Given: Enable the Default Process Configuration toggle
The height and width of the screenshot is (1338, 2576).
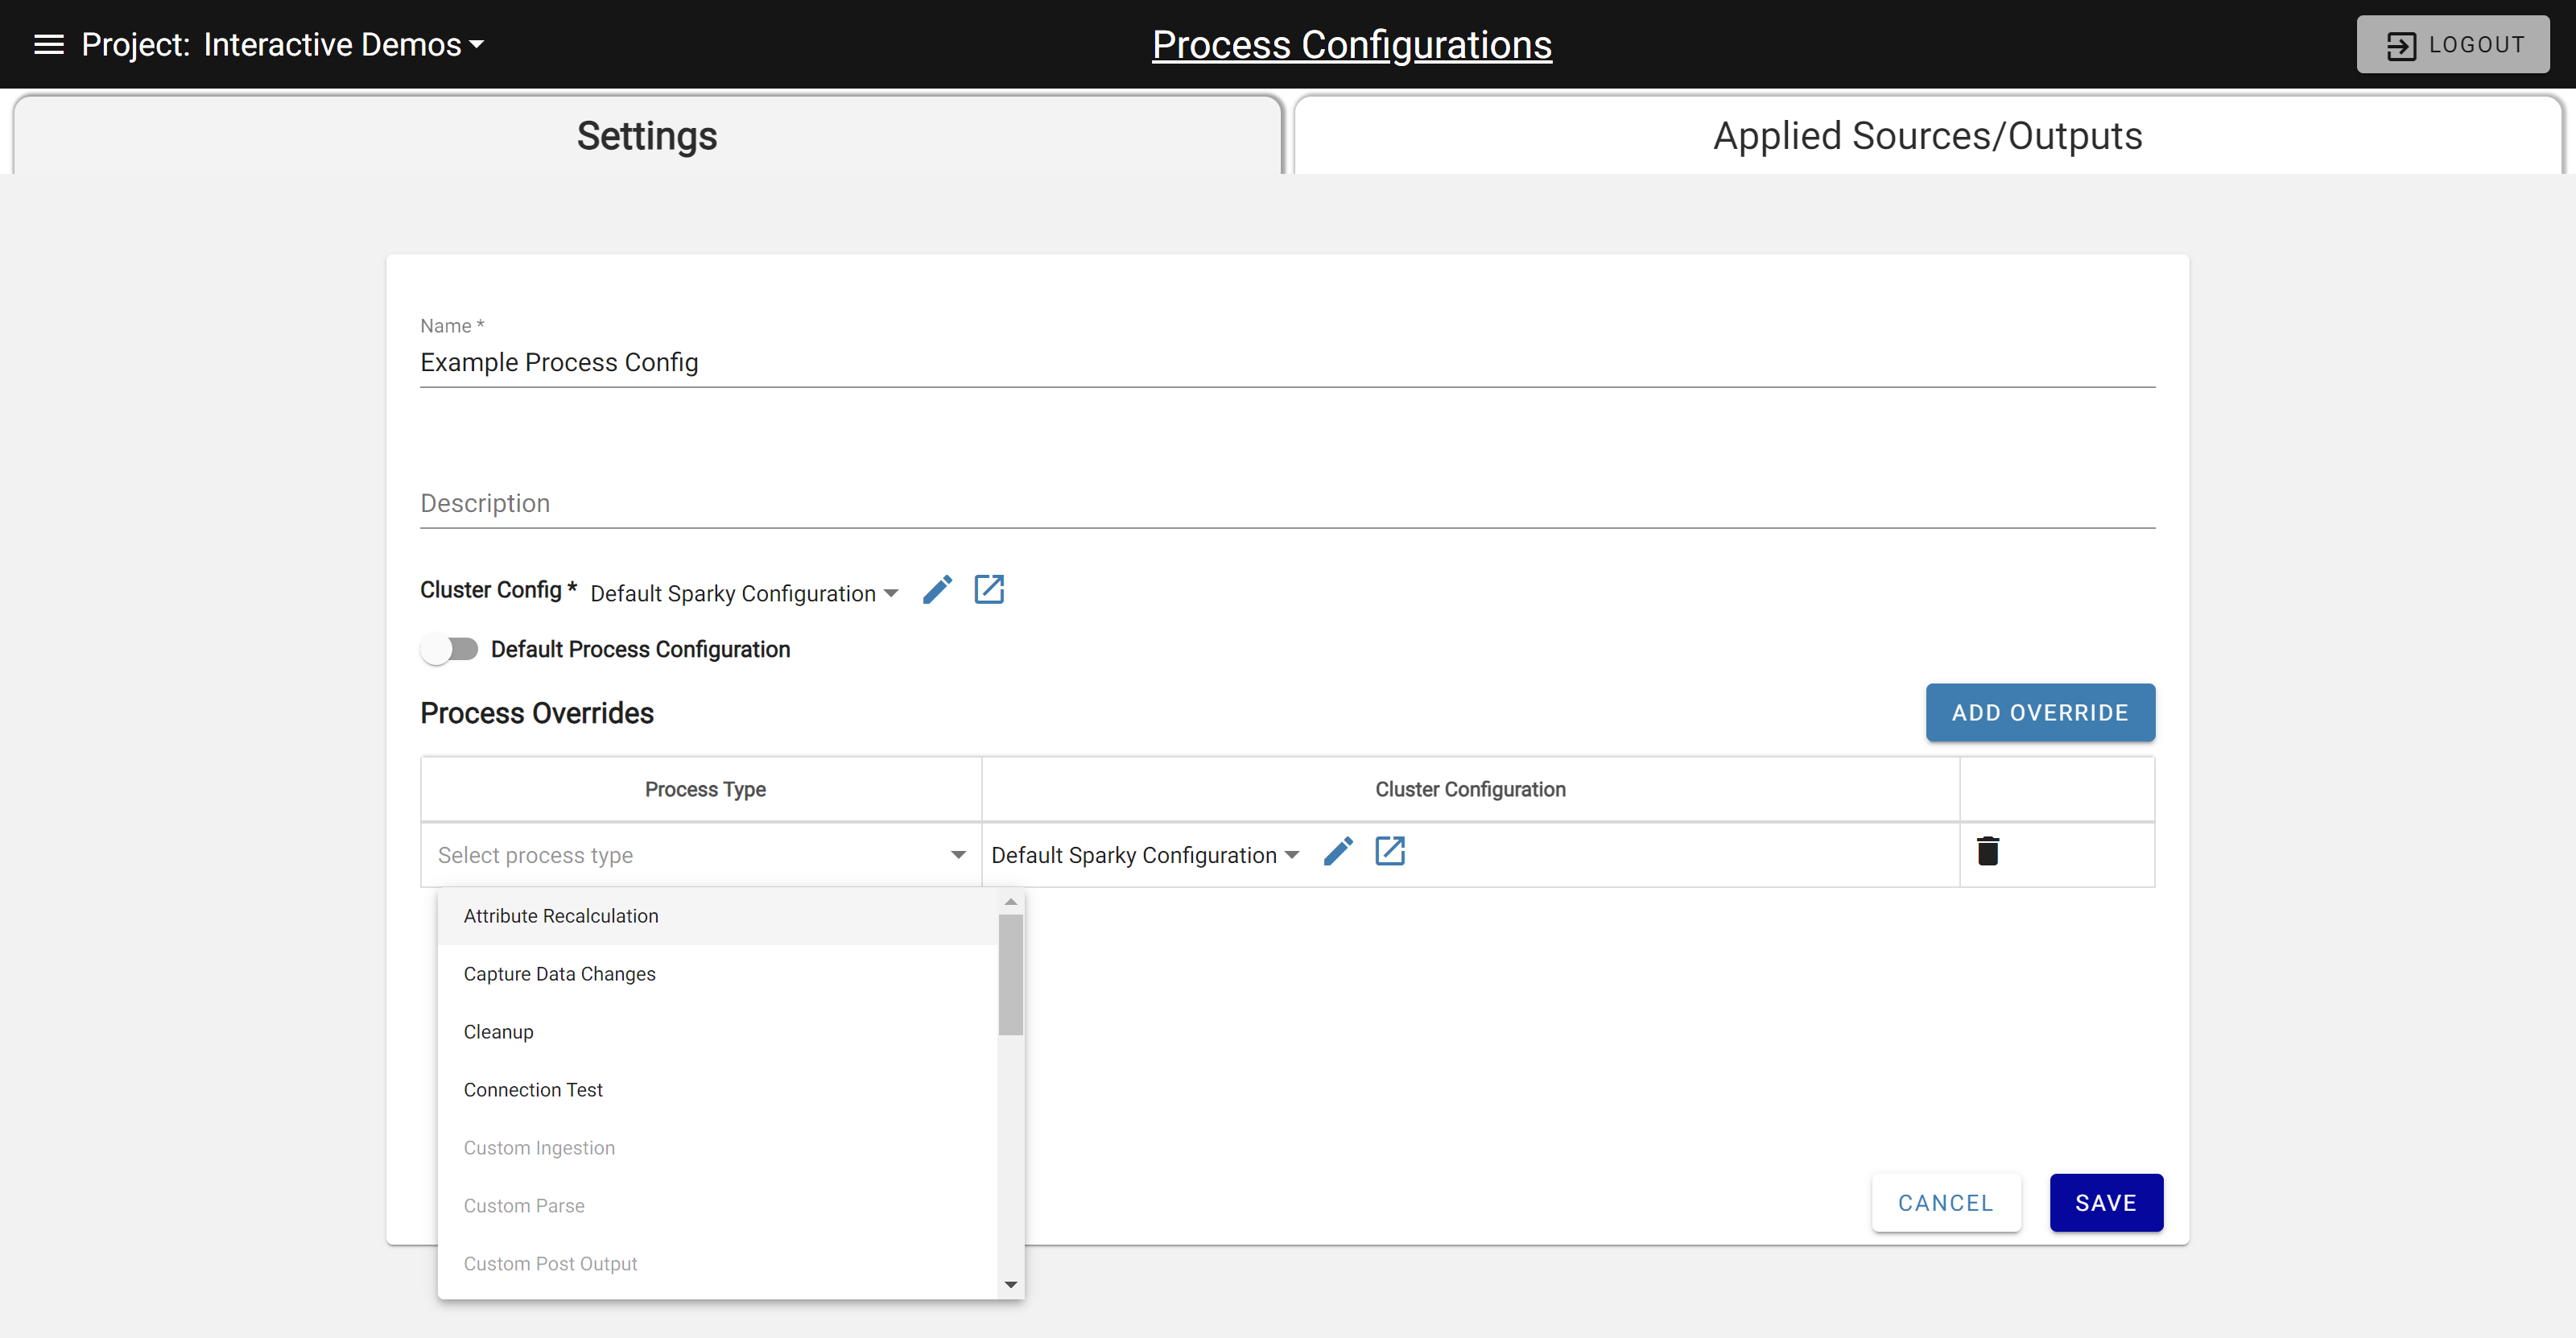Looking at the screenshot, I should pyautogui.click(x=450, y=649).
